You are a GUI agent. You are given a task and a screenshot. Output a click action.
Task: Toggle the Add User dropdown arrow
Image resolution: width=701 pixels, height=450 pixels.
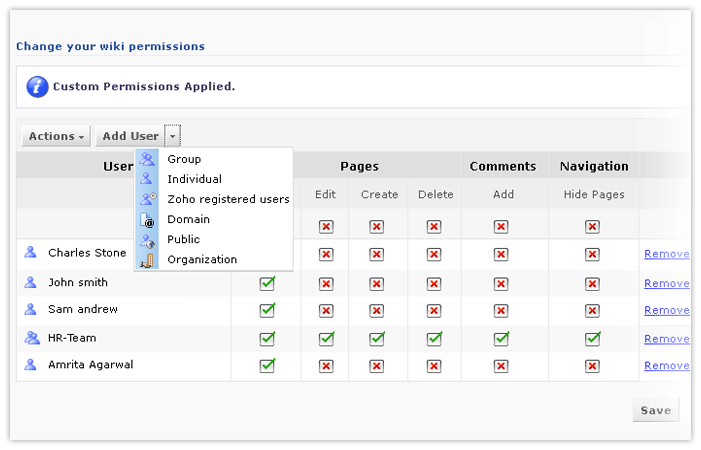[173, 136]
